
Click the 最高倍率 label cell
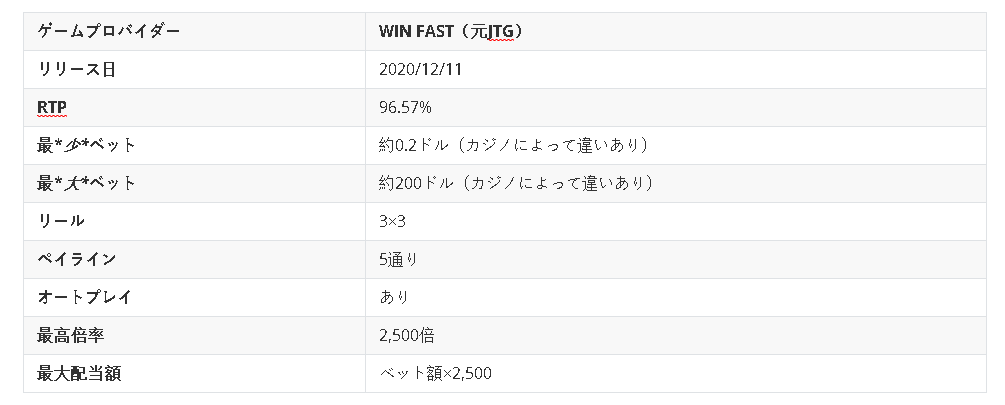[70, 335]
